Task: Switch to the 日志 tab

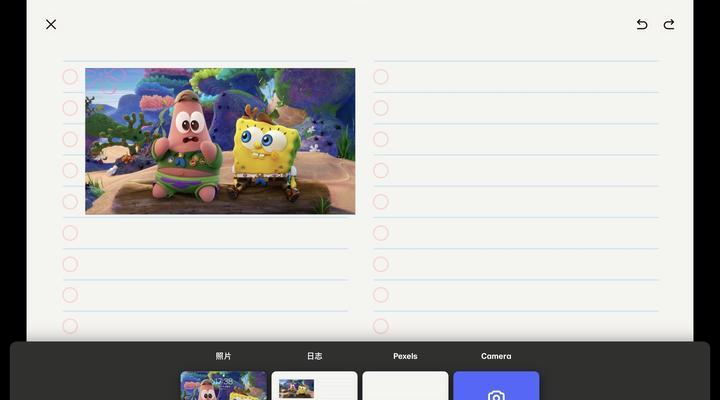Action: click(x=314, y=356)
